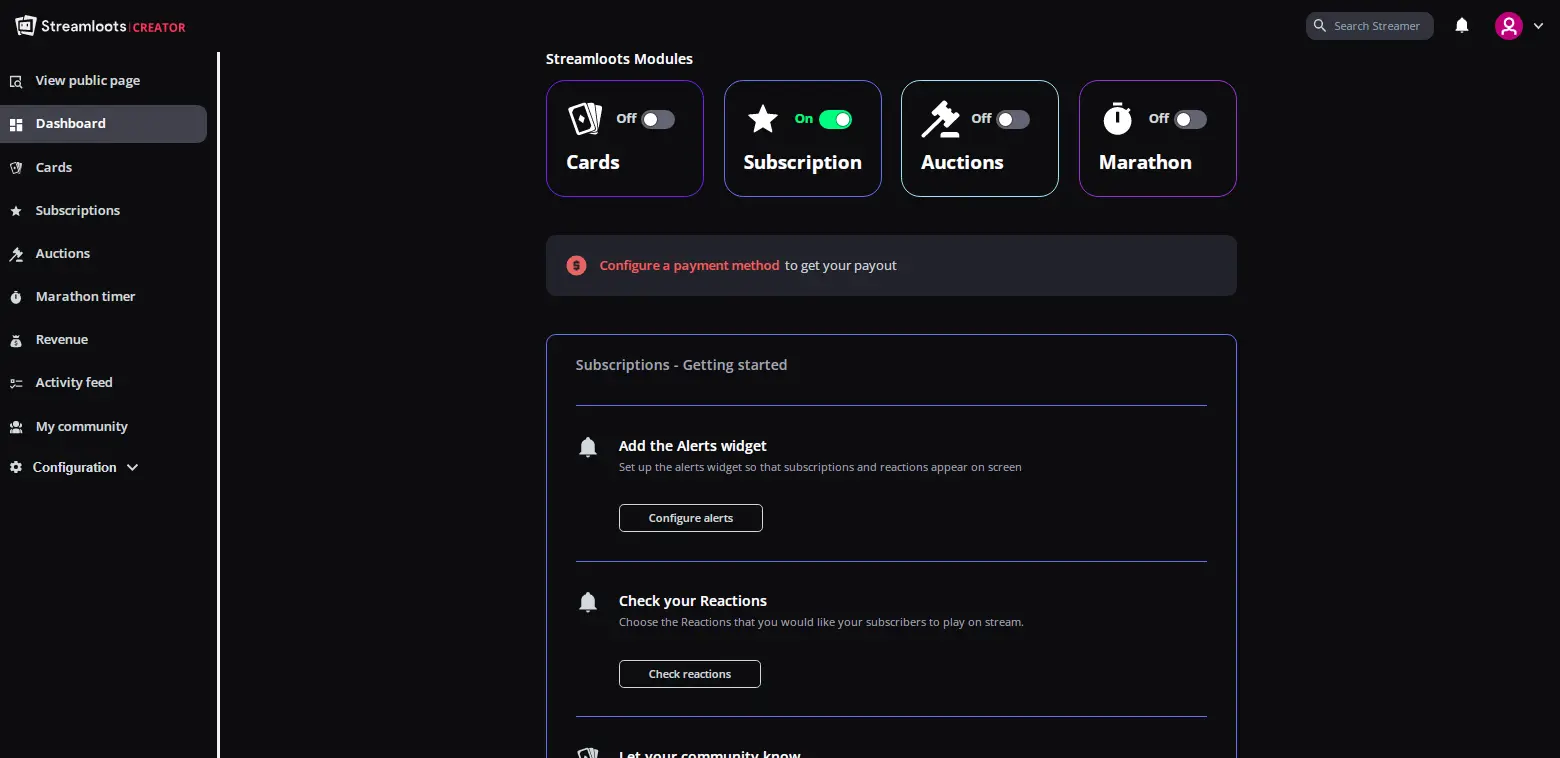
Task: Click the CREATOR label in the header
Action: pos(159,28)
